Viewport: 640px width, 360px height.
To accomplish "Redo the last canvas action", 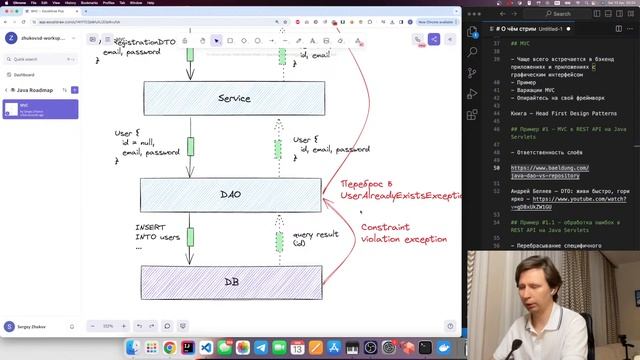I will pos(152,326).
